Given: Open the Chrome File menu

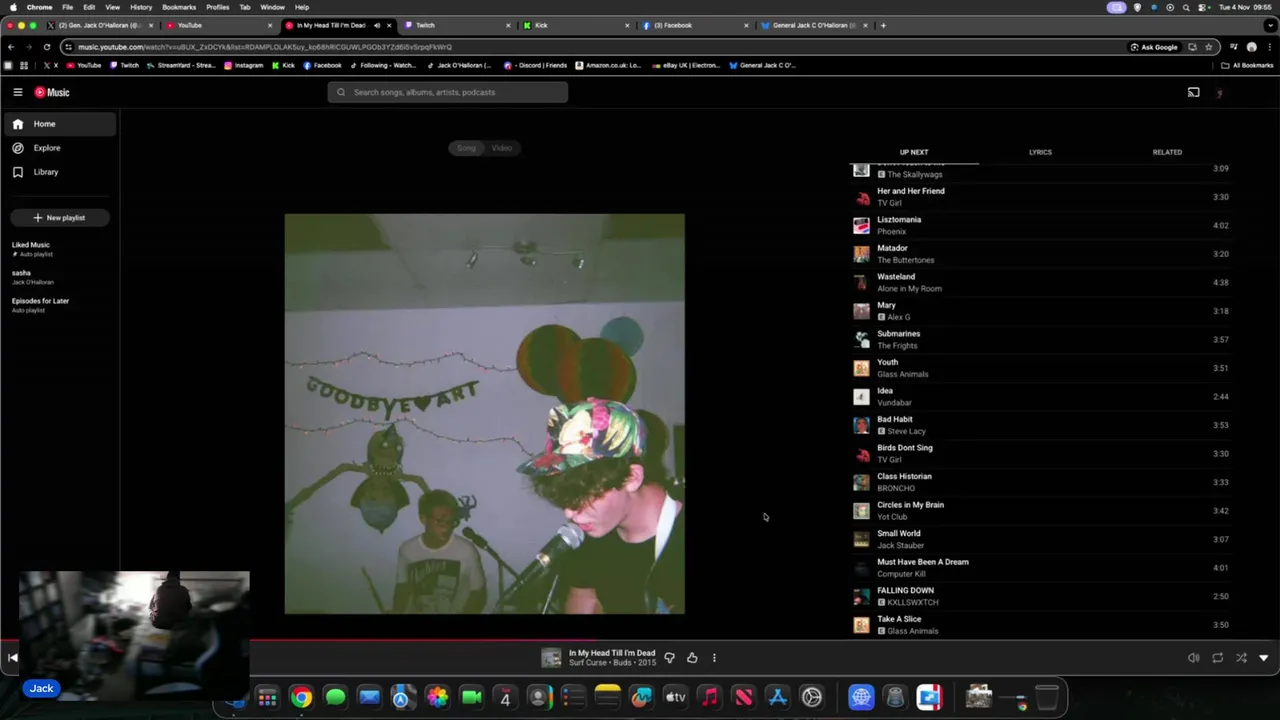Looking at the screenshot, I should 67,7.
